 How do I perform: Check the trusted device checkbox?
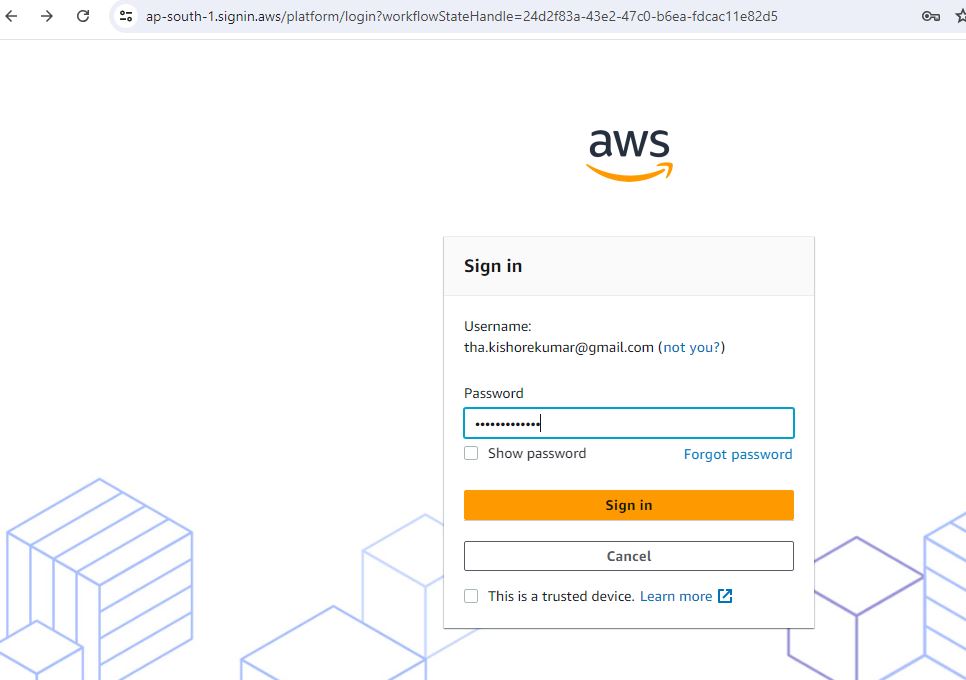coord(471,596)
